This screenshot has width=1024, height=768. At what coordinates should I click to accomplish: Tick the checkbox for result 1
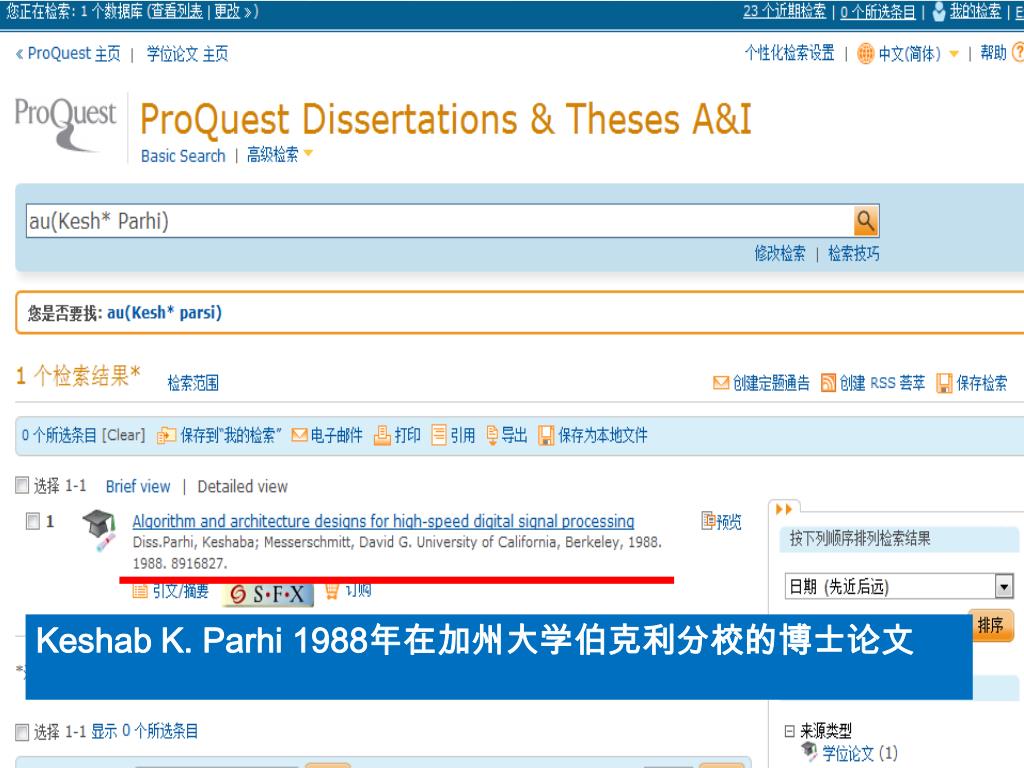coord(33,521)
